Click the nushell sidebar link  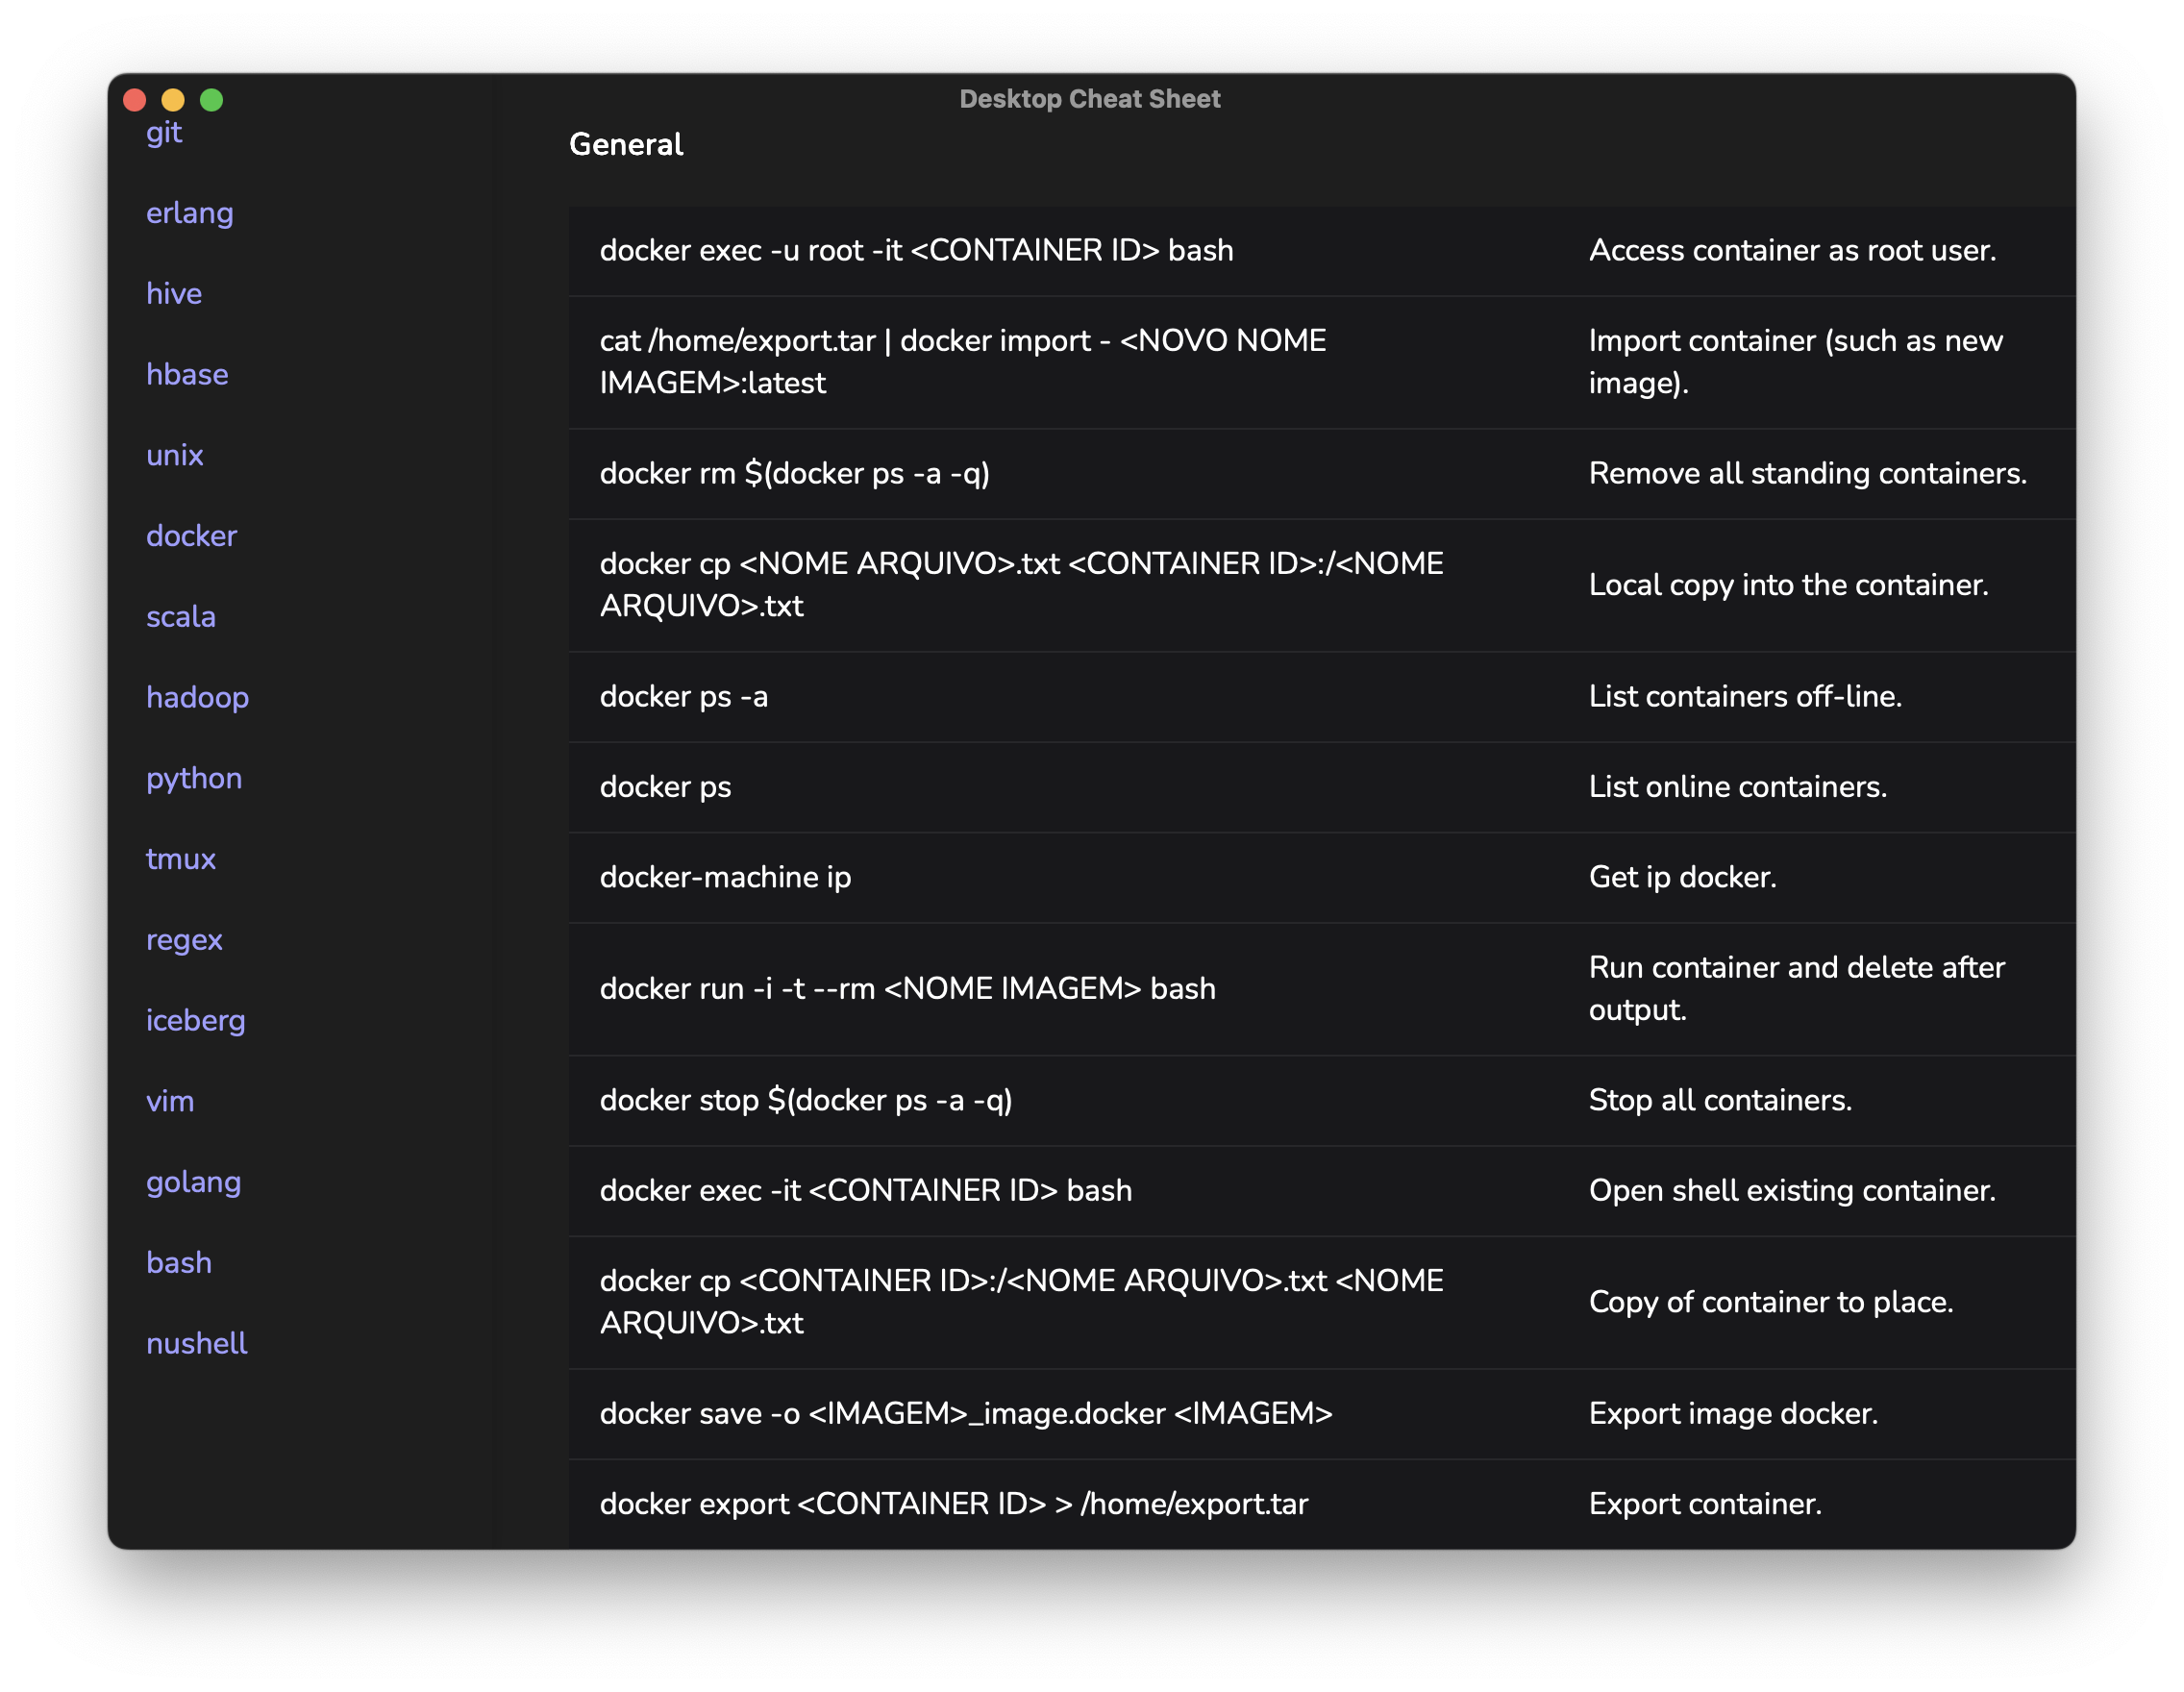click(196, 1344)
